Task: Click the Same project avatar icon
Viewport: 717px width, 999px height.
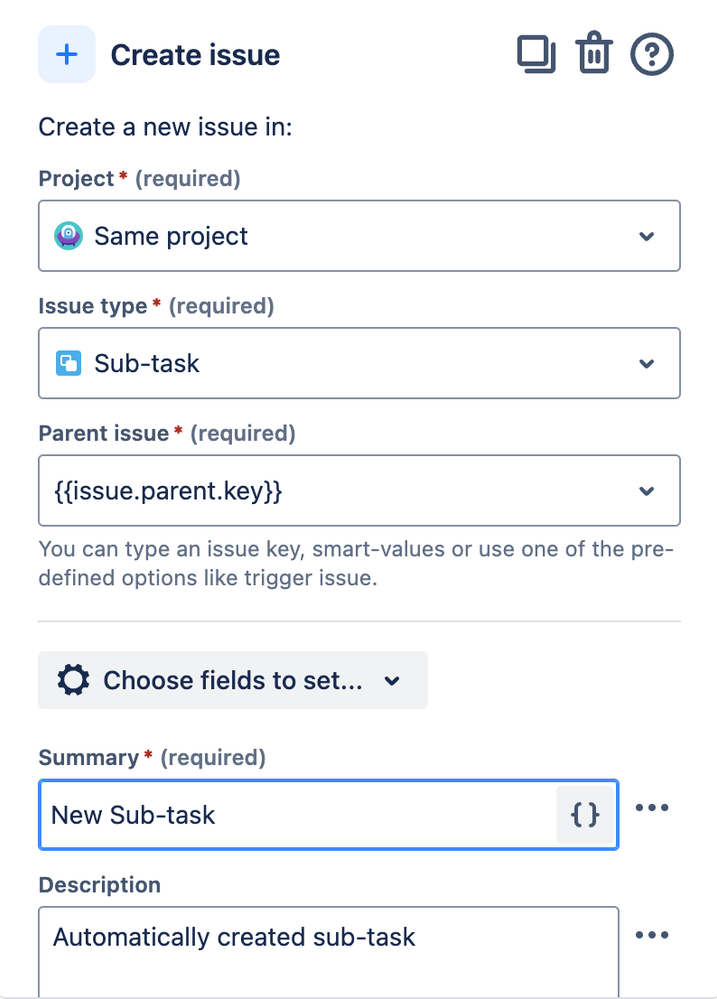Action: pos(68,237)
